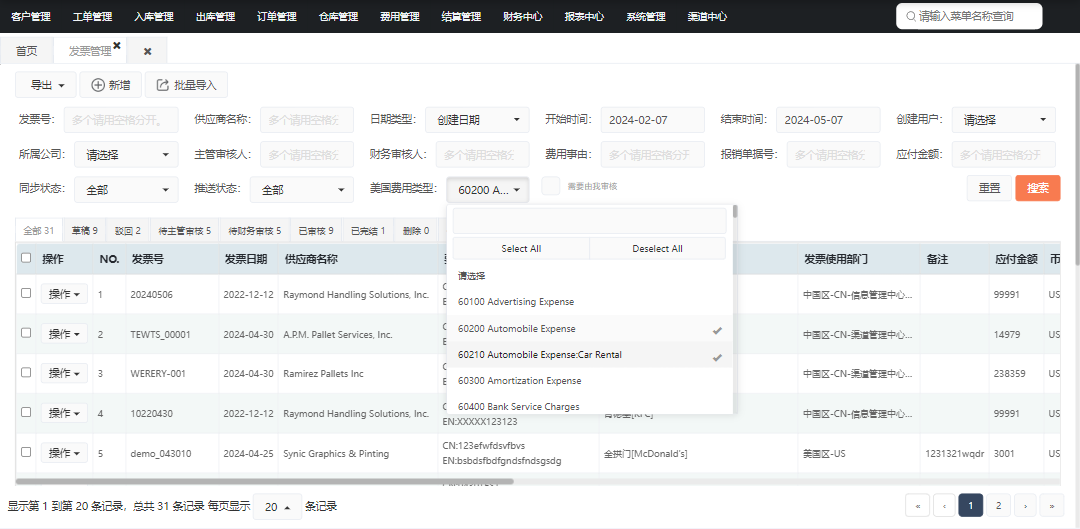The width and height of the screenshot is (1080, 529).
Task: Open the 创建用户 dropdown
Action: [1004, 120]
